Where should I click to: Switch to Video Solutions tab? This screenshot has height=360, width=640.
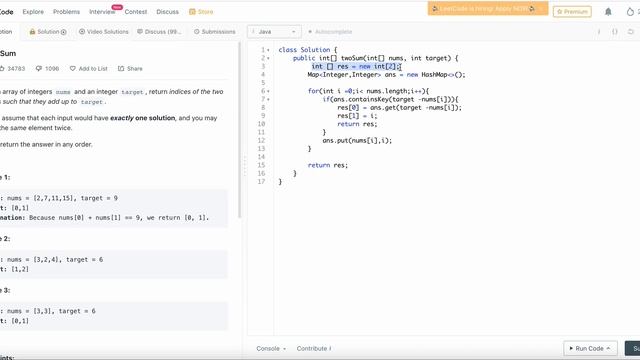(x=104, y=32)
